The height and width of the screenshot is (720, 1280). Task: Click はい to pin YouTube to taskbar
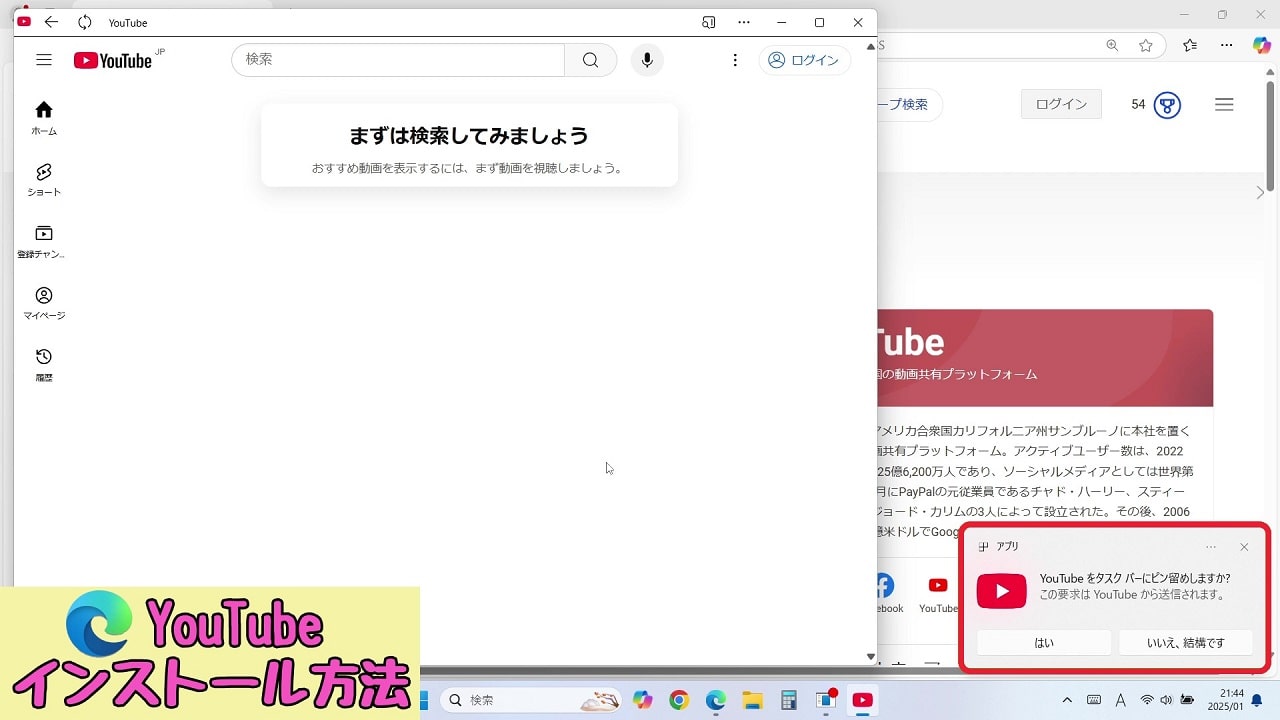click(1044, 643)
